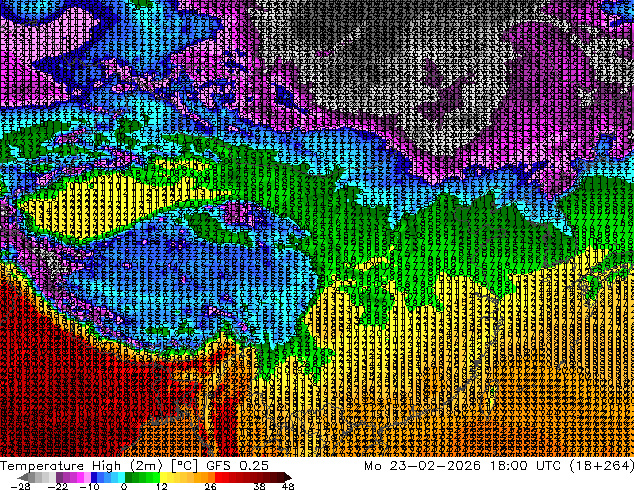Image resolution: width=634 pixels, height=490 pixels.
Task: Click the 'Temperature High (2m) [°C]' title
Action: (x=99, y=466)
